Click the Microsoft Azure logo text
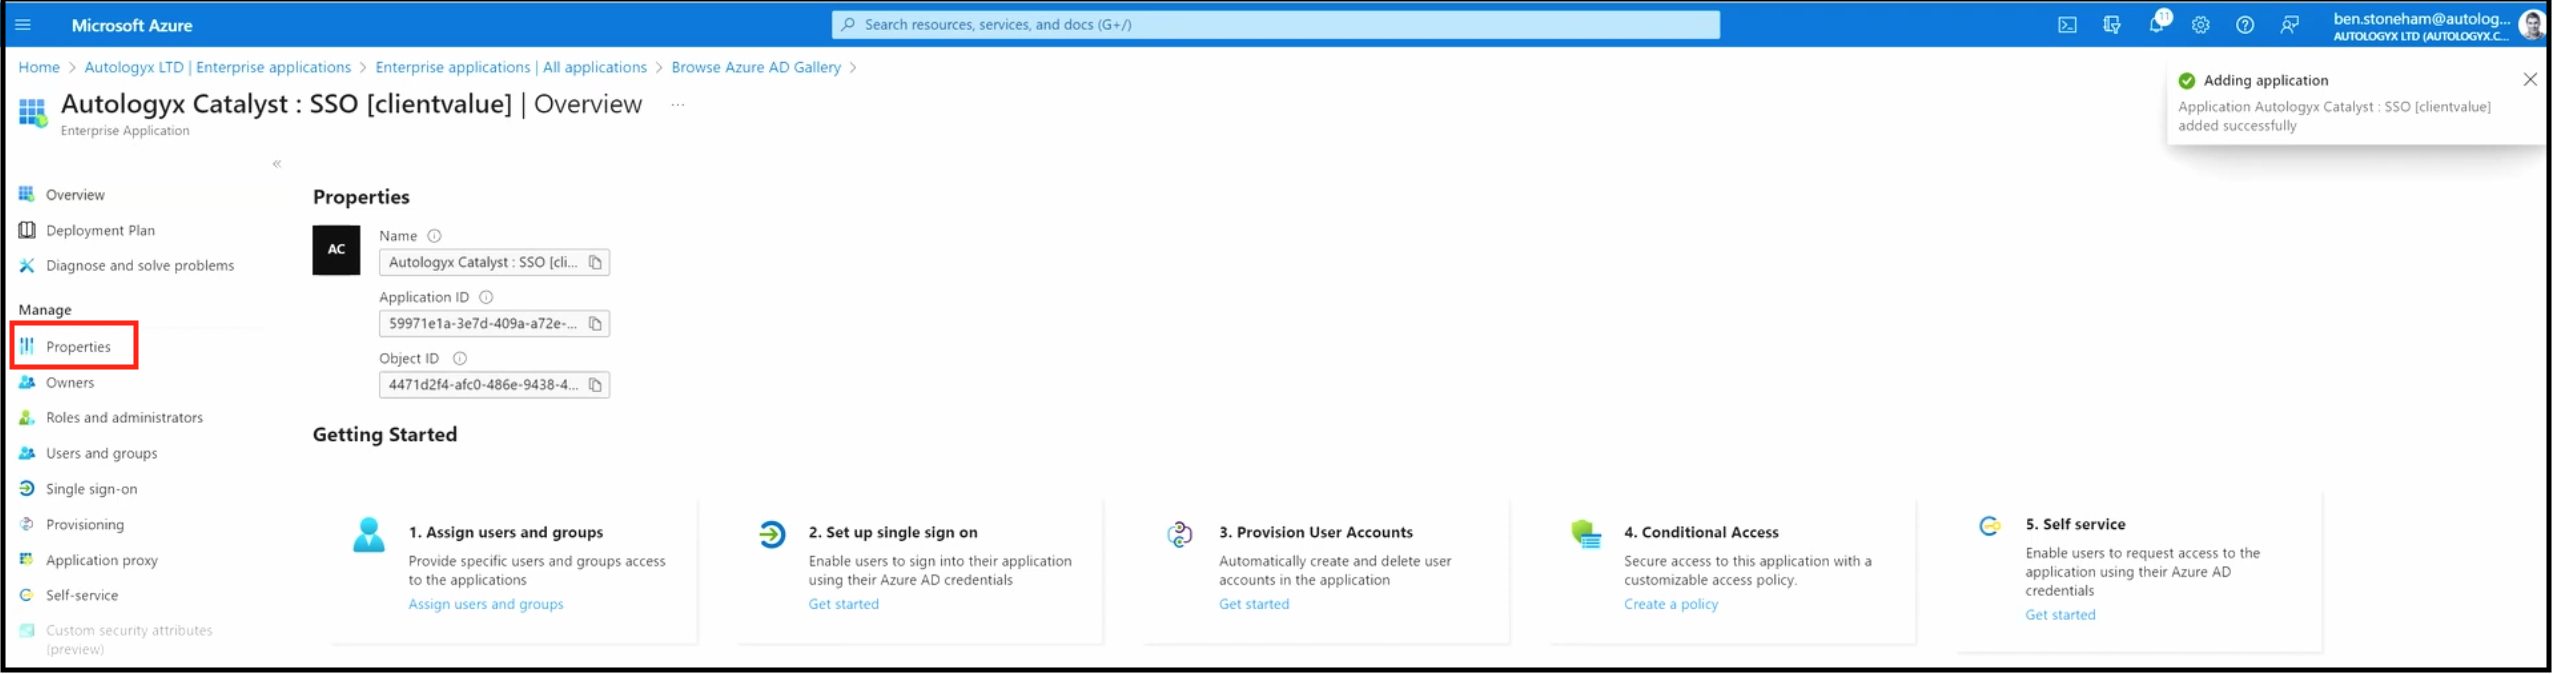This screenshot has height=674, width=2552. click(x=132, y=25)
